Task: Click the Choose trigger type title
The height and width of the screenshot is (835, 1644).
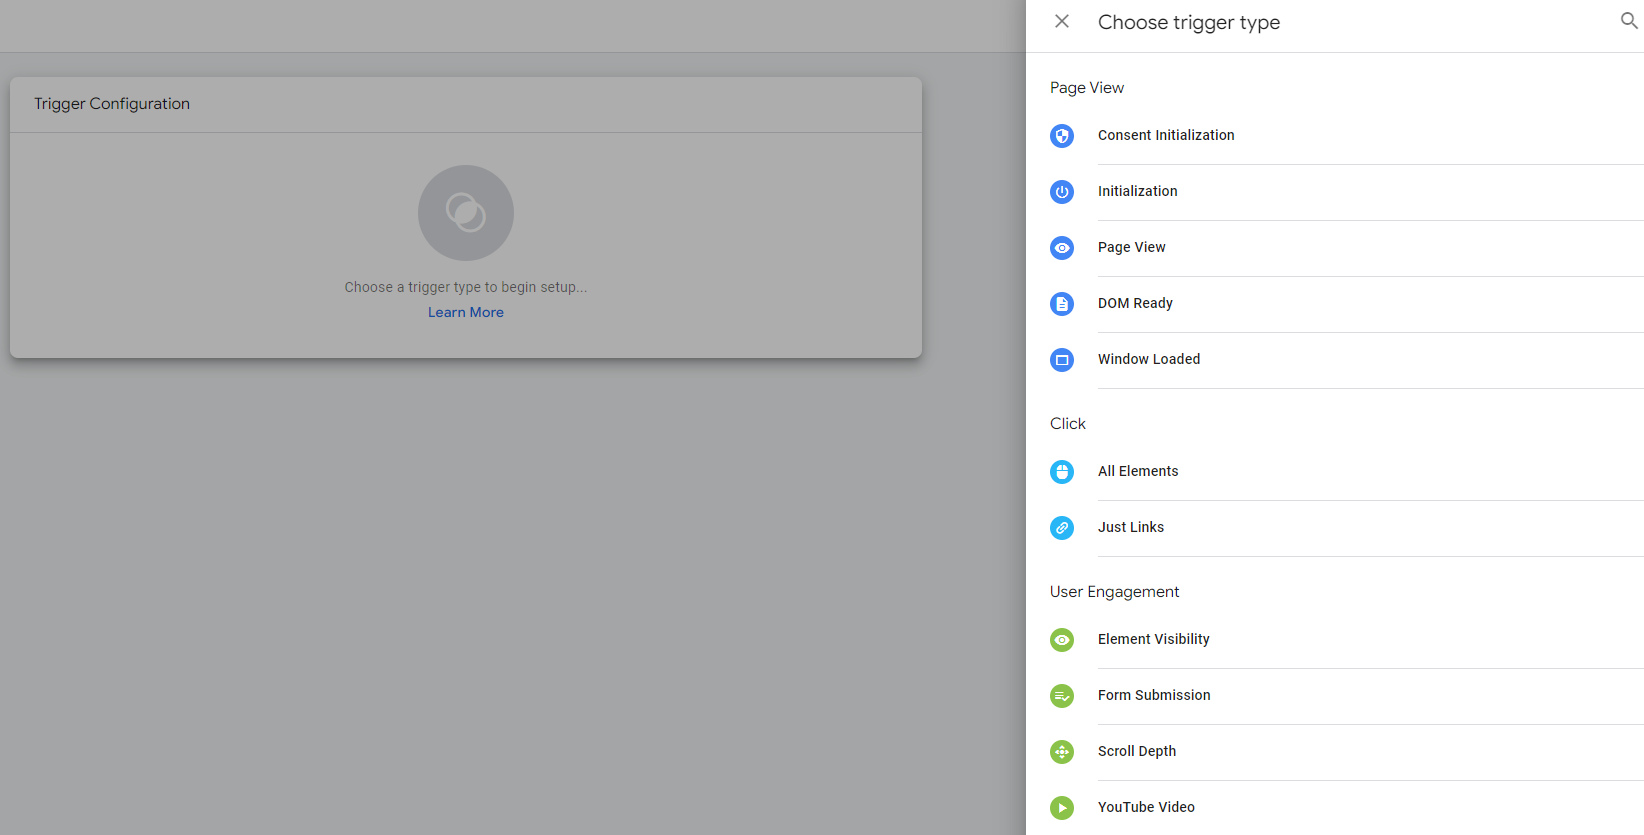Action: 1189,22
